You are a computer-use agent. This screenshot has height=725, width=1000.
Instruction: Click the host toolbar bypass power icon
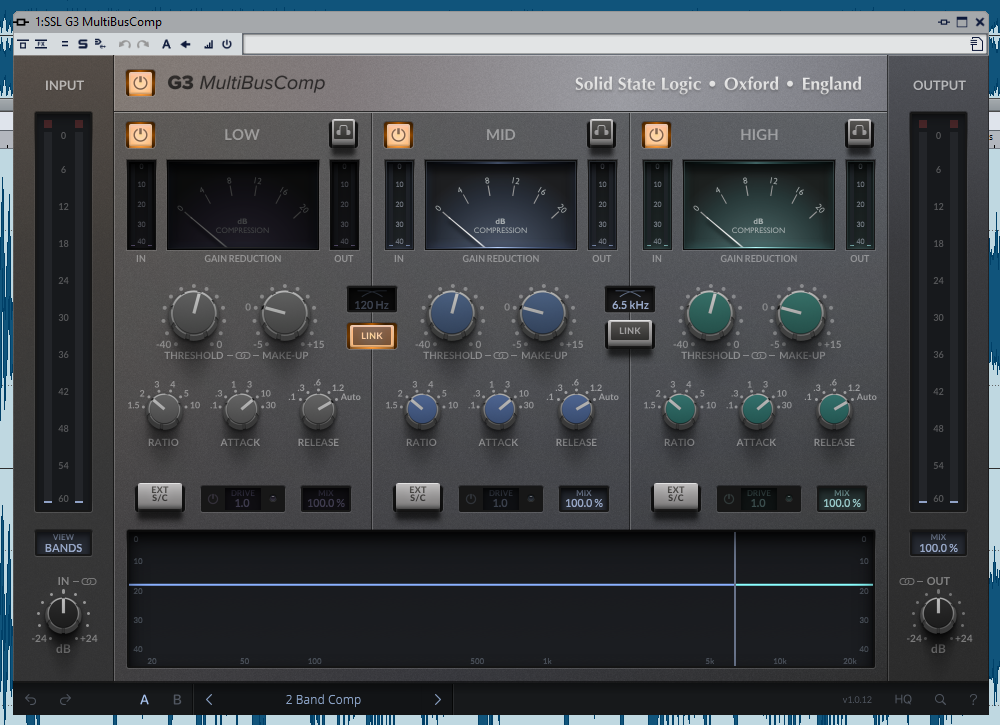227,44
